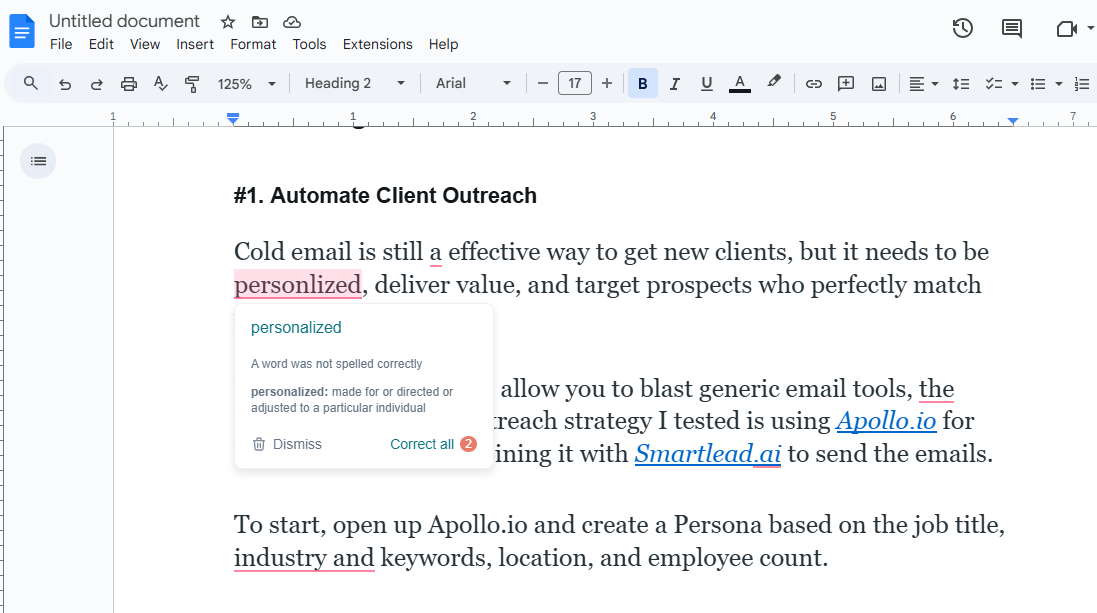Toggle bold formatting
This screenshot has width=1097, height=613.
(x=643, y=84)
